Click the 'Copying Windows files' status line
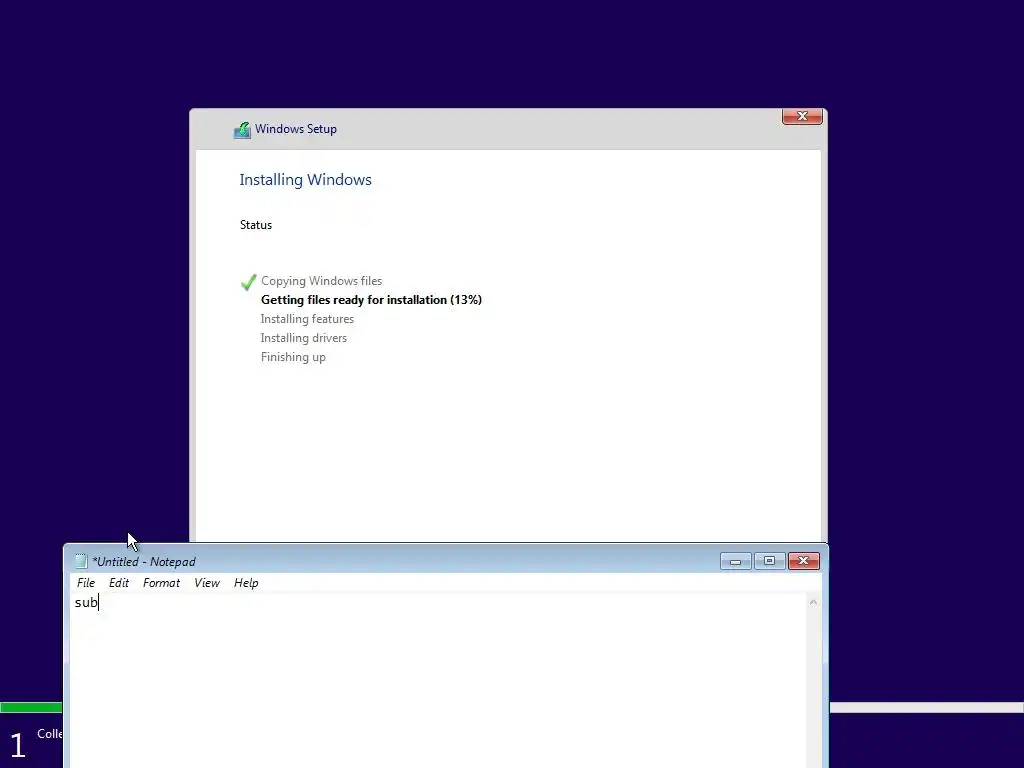 point(321,281)
